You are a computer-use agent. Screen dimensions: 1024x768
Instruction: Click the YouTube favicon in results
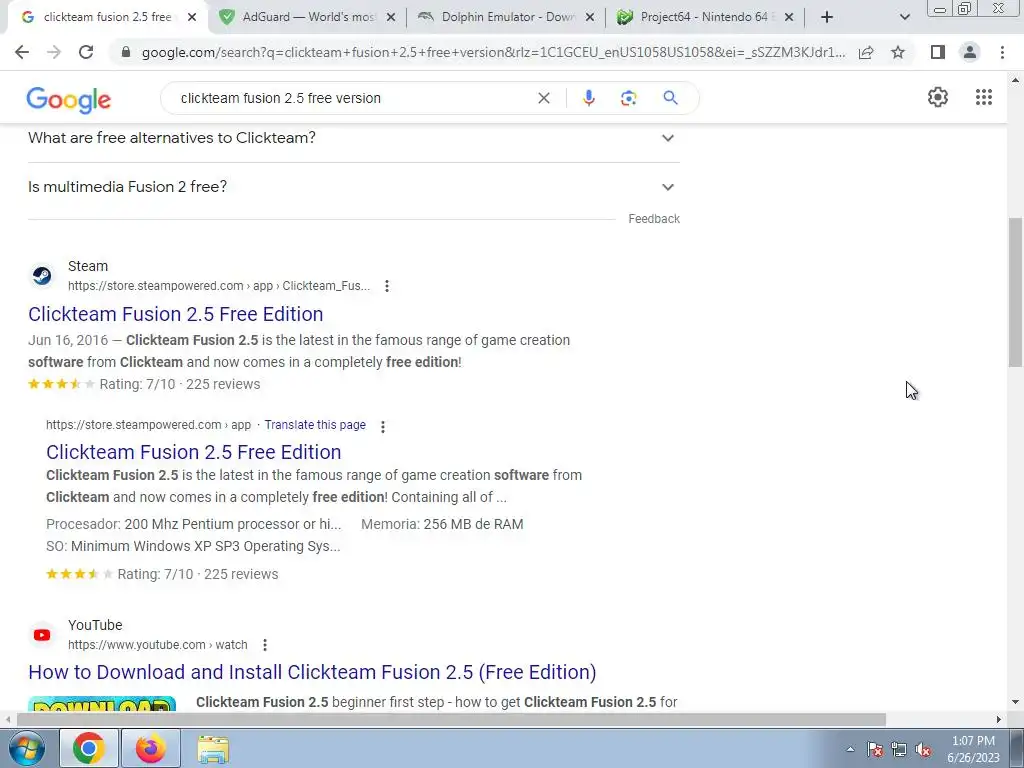tap(42, 635)
